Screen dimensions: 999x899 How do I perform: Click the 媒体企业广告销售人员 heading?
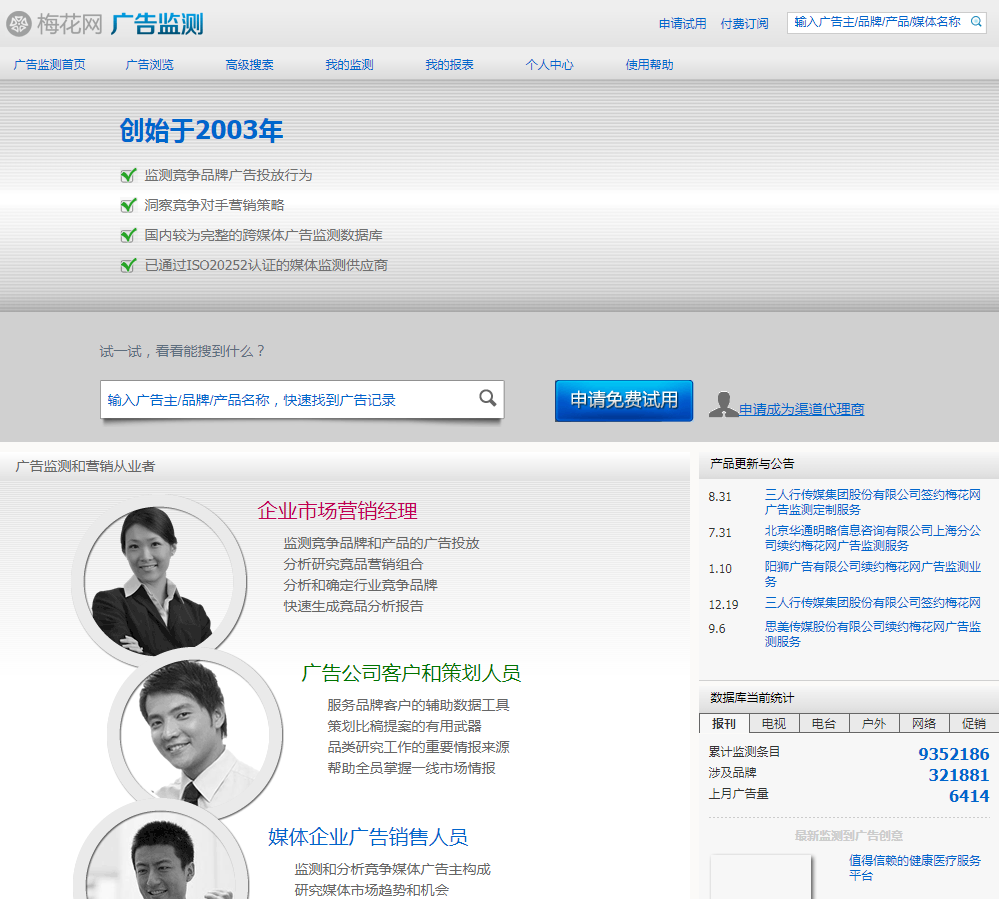click(368, 837)
